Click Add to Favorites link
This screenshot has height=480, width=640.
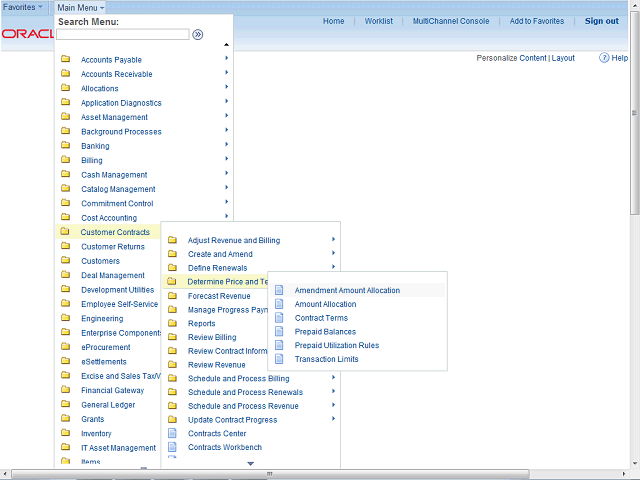[x=537, y=21]
